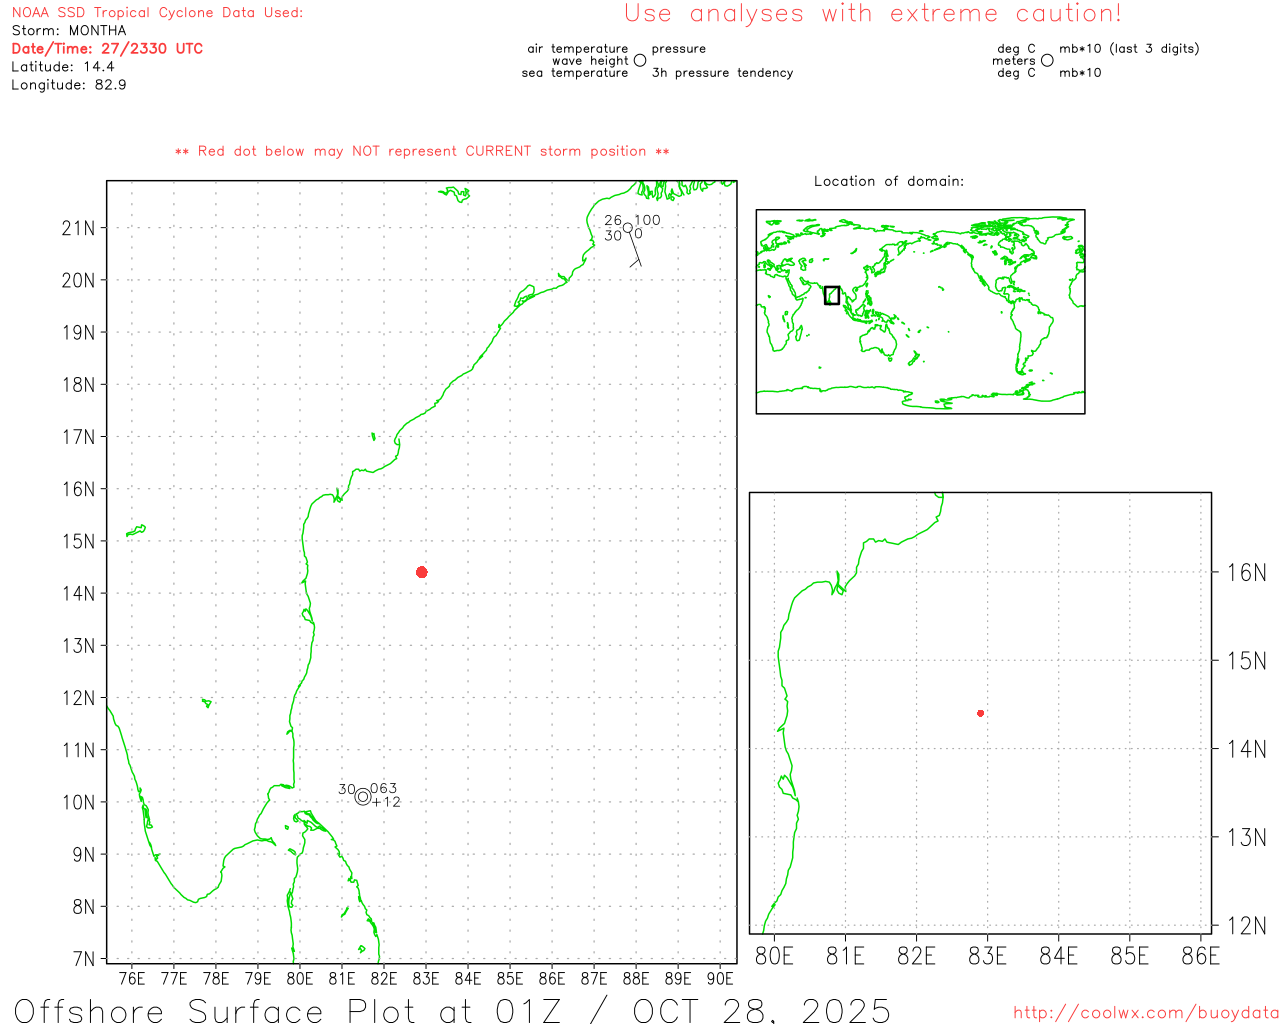Click the red dot disclaimer text above the map

[422, 151]
